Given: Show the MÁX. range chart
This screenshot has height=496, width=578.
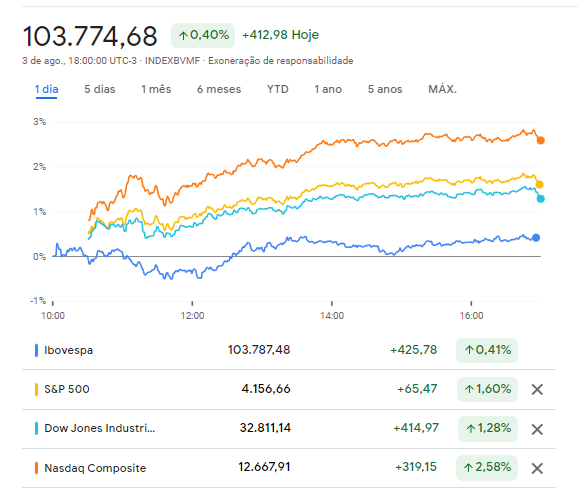Looking at the screenshot, I should click(x=442, y=89).
